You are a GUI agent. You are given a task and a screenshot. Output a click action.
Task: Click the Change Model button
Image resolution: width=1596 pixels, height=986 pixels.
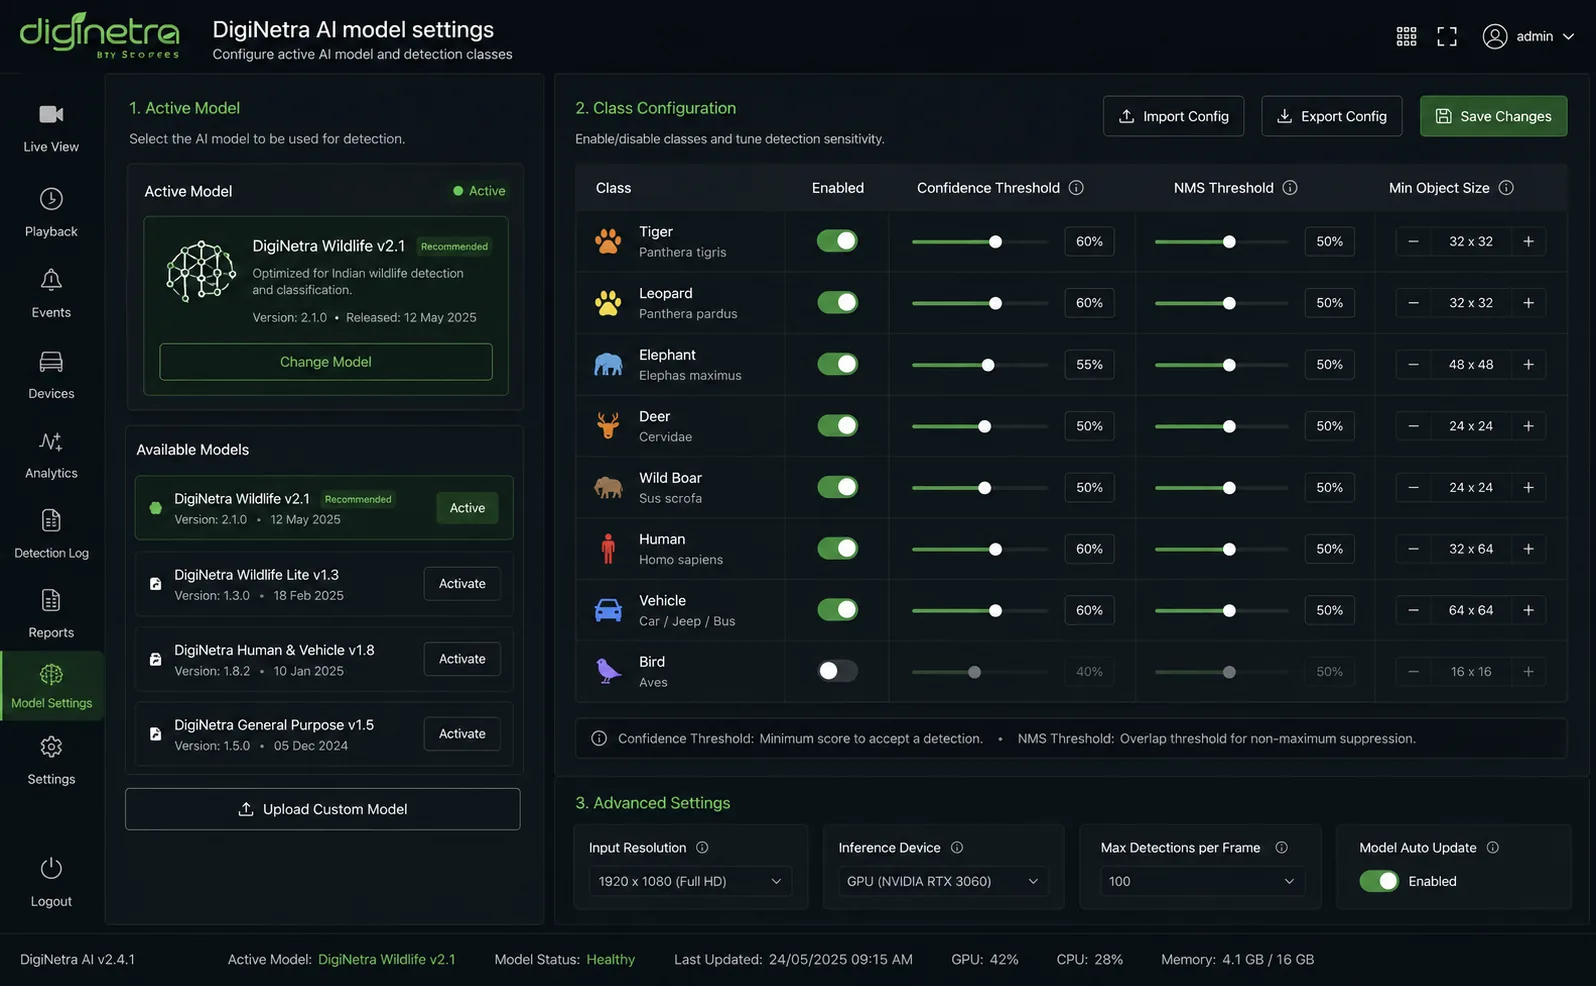[326, 362]
